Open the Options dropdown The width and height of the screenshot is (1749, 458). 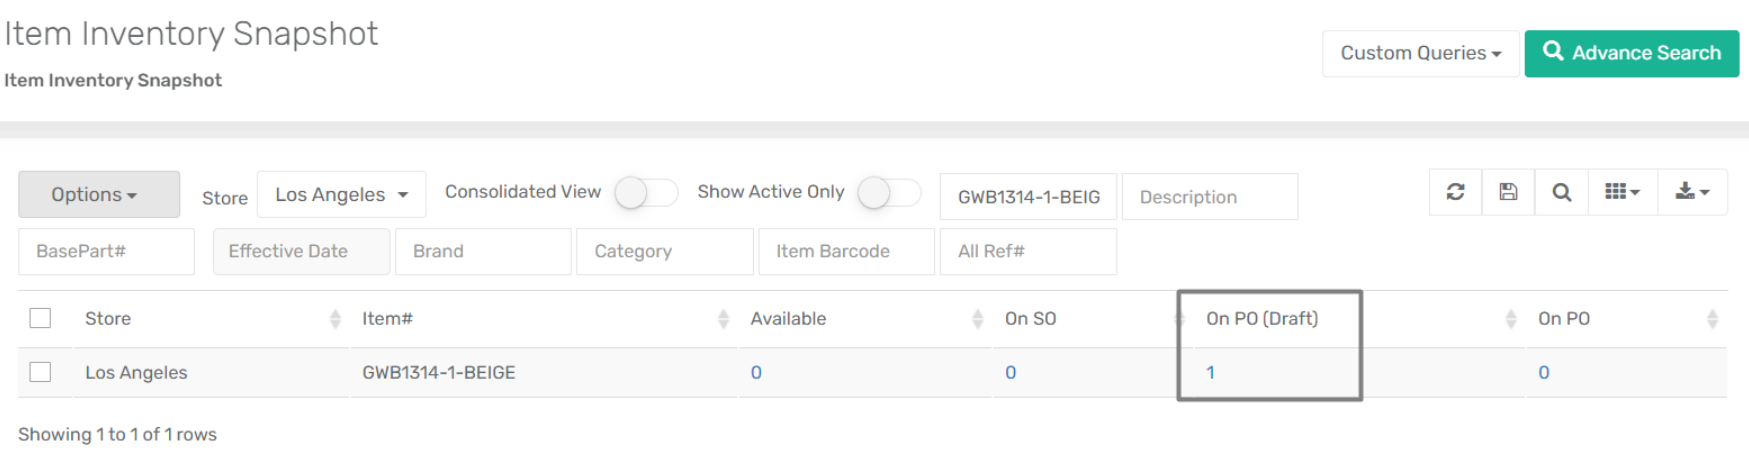(99, 194)
